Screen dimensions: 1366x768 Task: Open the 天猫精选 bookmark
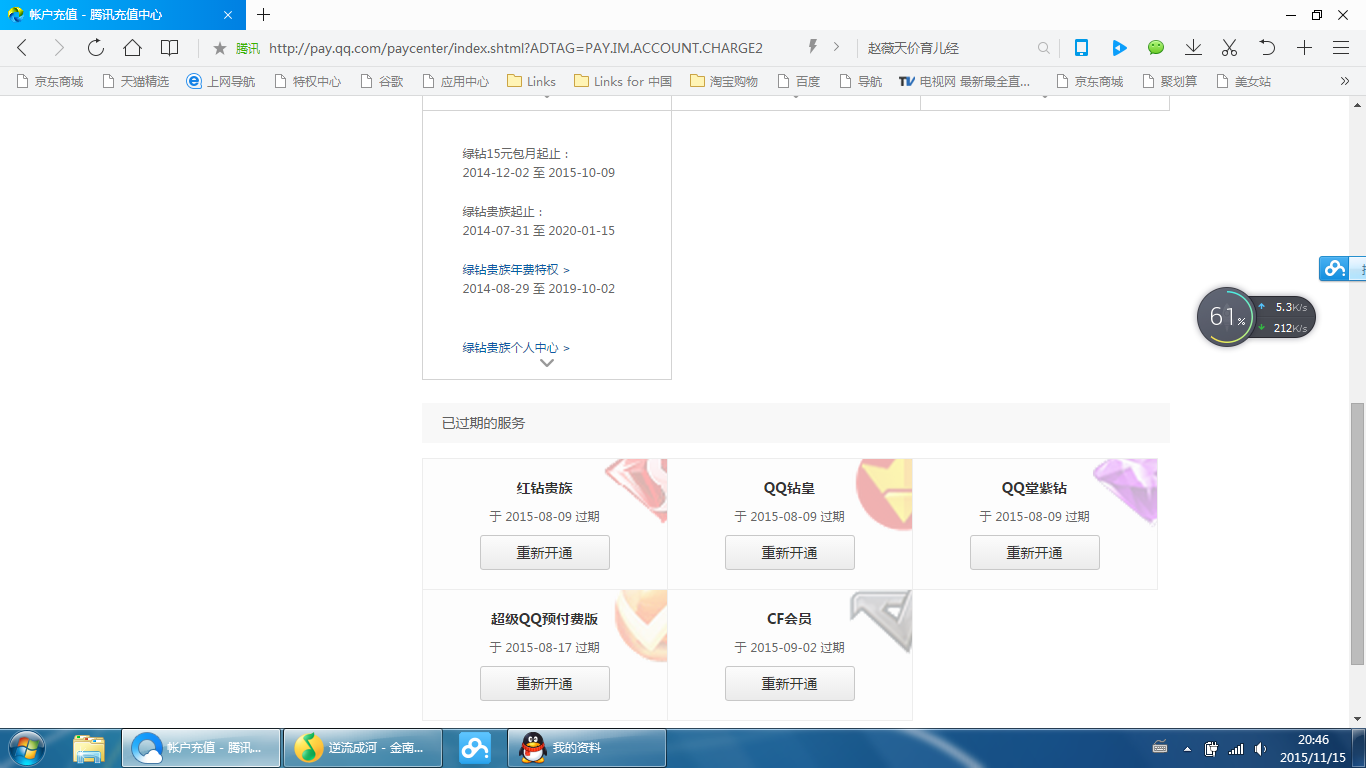point(136,82)
